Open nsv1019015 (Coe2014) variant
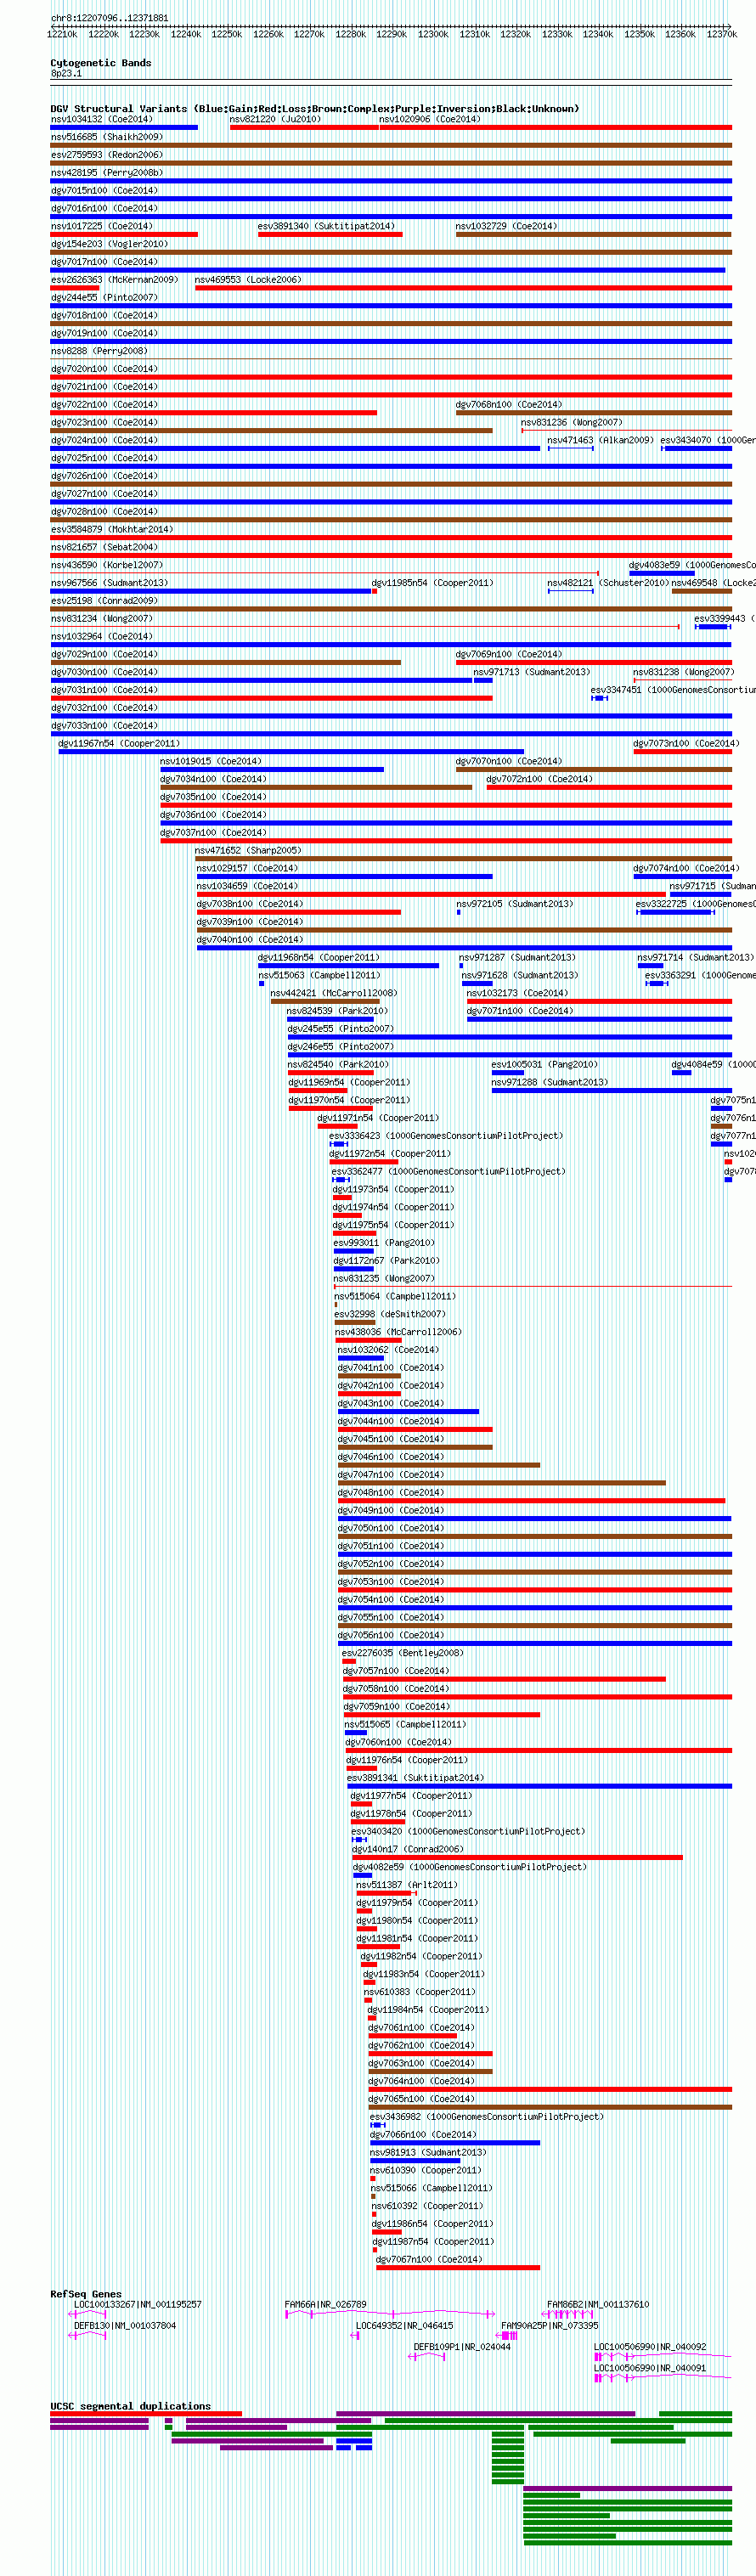This screenshot has height=2576, width=756. click(x=211, y=761)
